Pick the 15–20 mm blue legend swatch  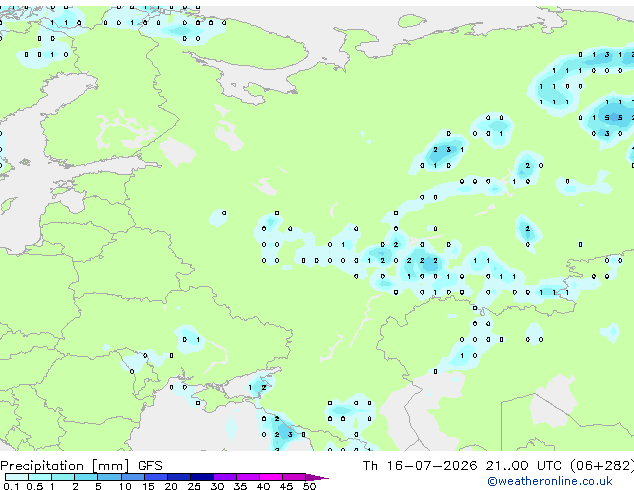155,477
